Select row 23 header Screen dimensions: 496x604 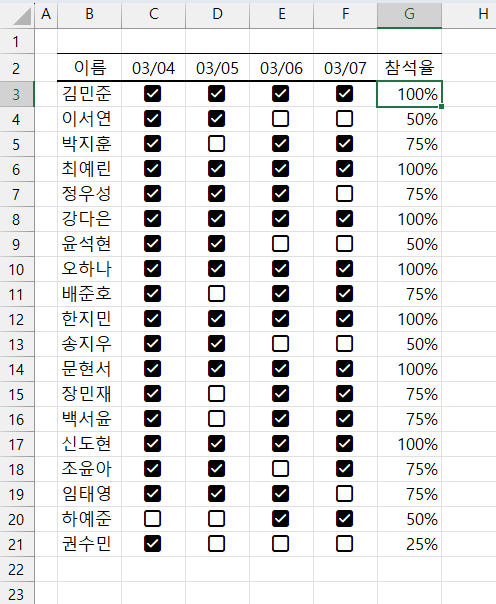point(17,594)
